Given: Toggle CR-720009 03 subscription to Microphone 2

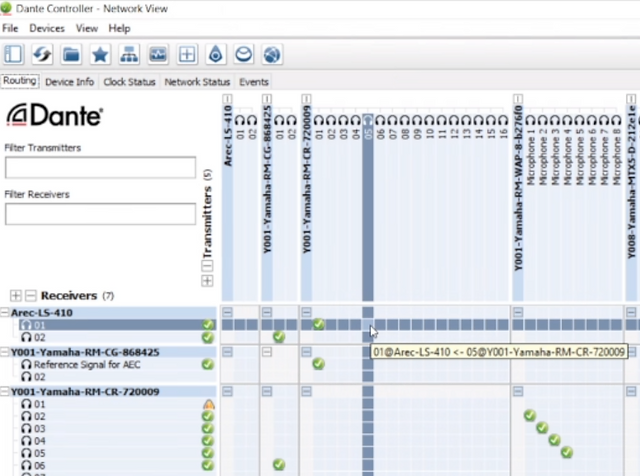Looking at the screenshot, I should pyautogui.click(x=542, y=428).
